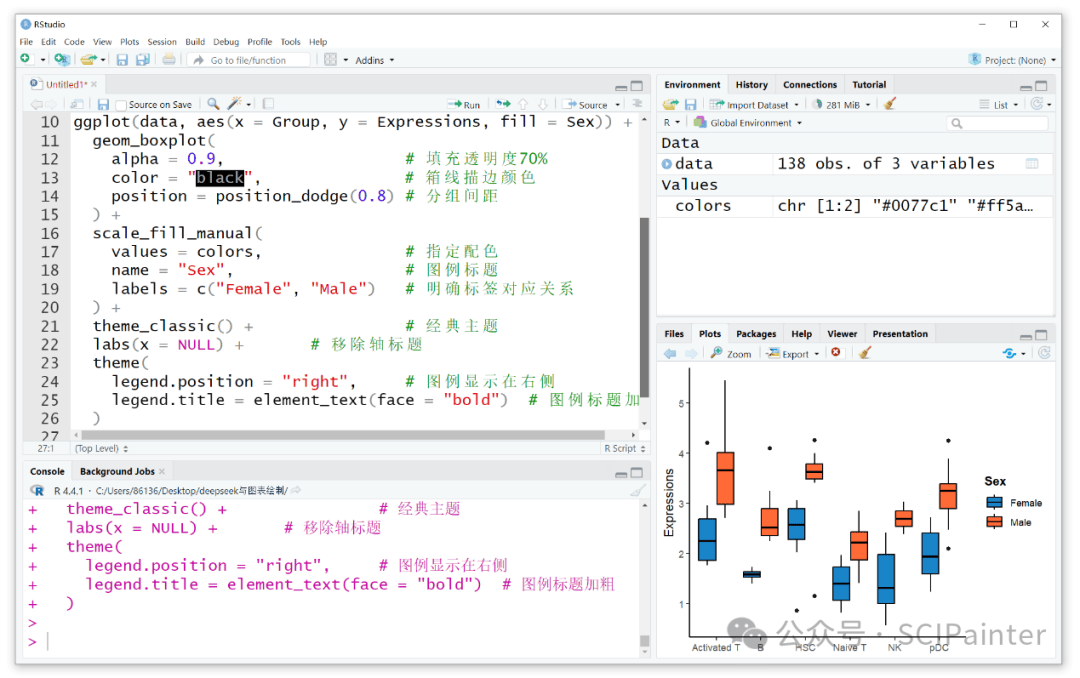This screenshot has width=1080, height=678.
Task: Click the Create Project icon
Action: [61, 60]
